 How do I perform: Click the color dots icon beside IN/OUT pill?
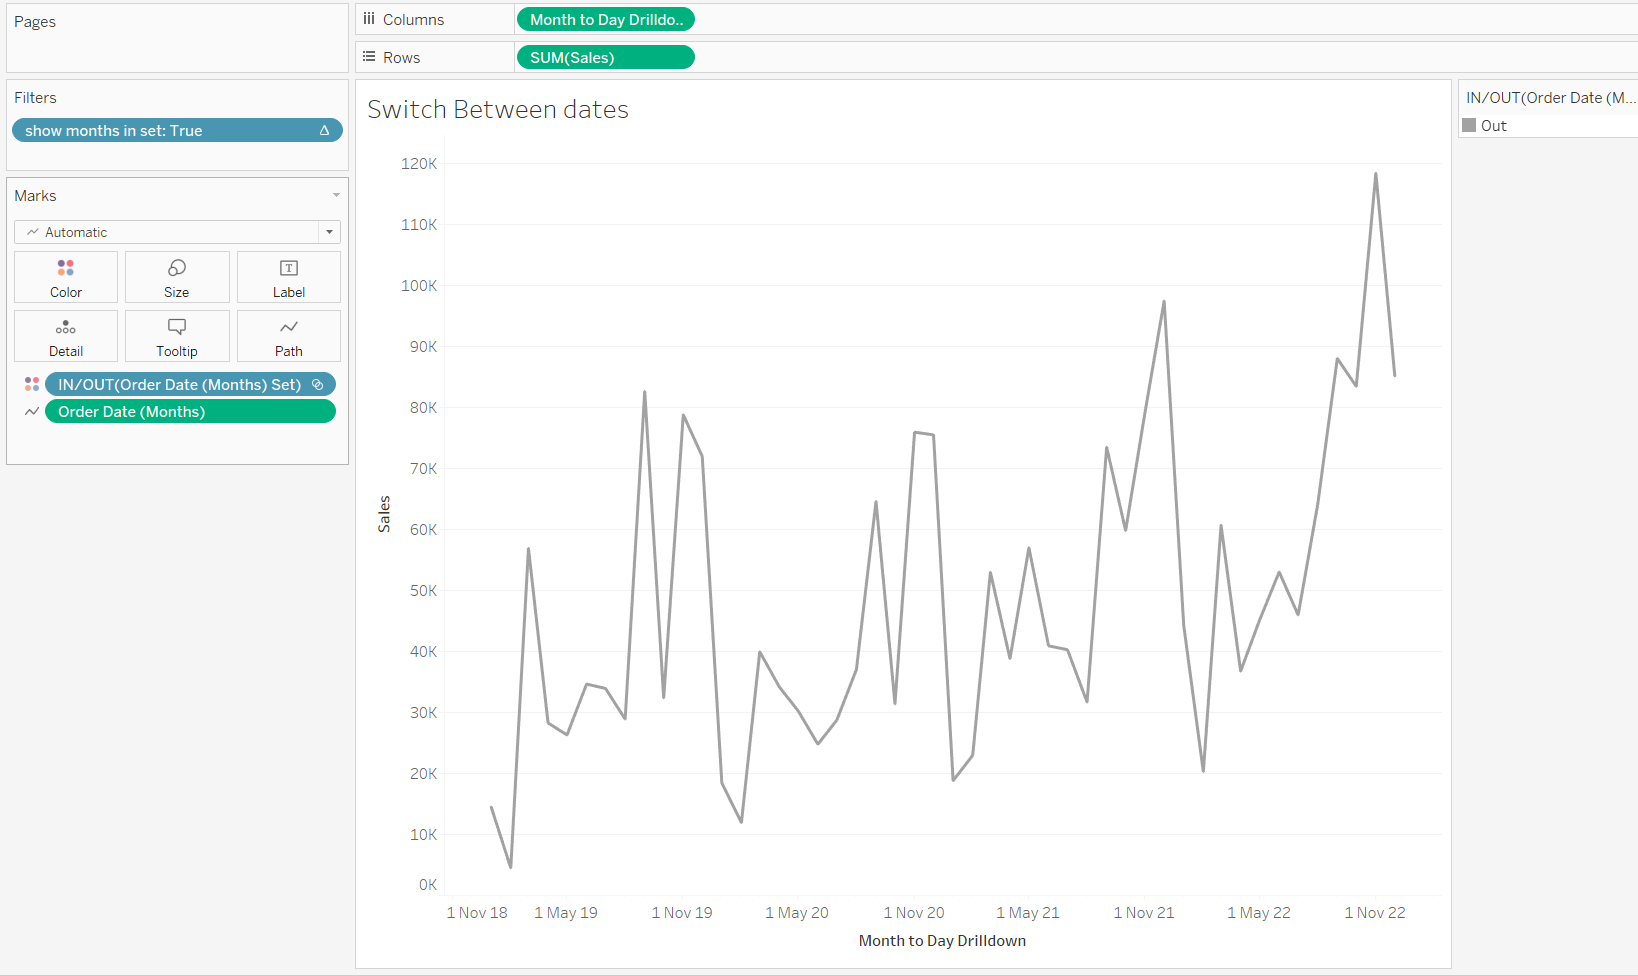(x=32, y=384)
